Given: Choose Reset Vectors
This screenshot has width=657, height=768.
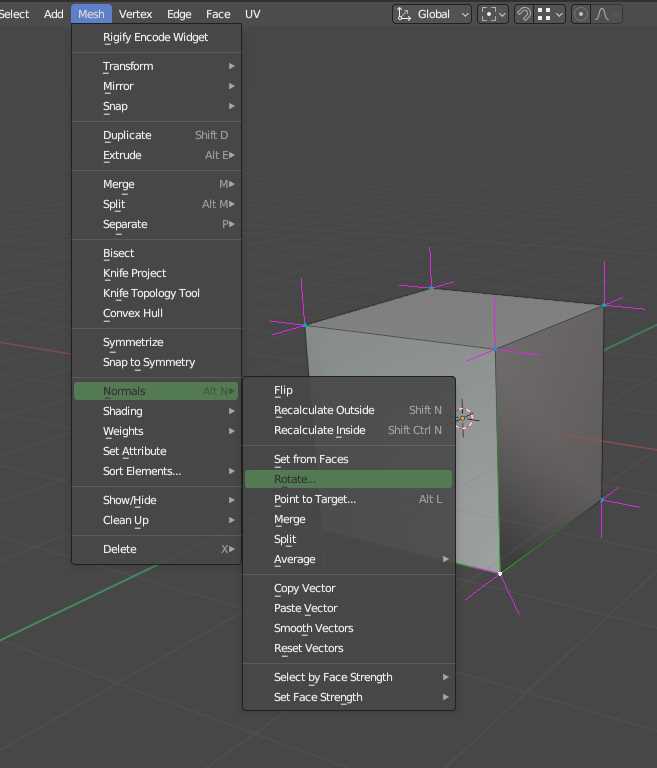Looking at the screenshot, I should tap(349, 648).
